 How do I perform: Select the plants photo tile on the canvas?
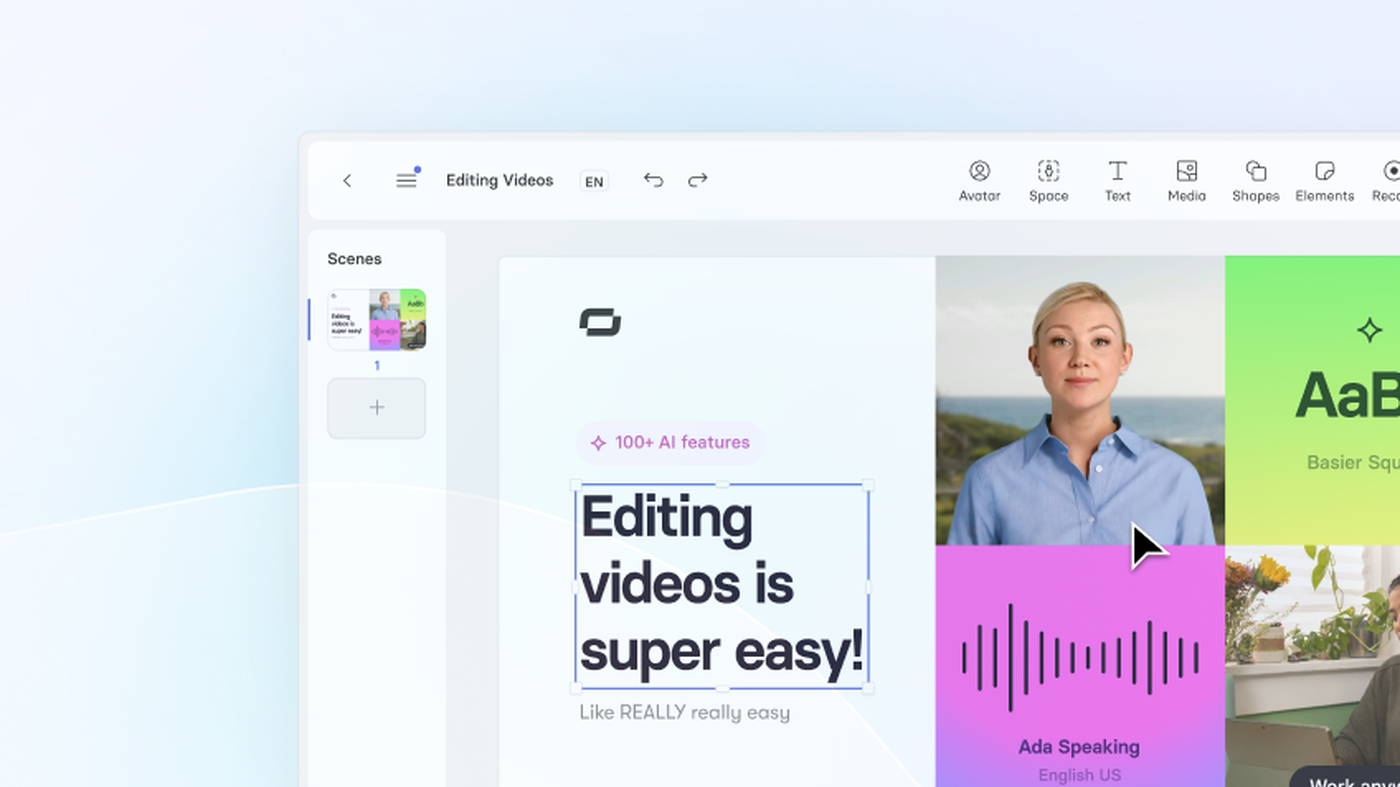coord(1312,666)
